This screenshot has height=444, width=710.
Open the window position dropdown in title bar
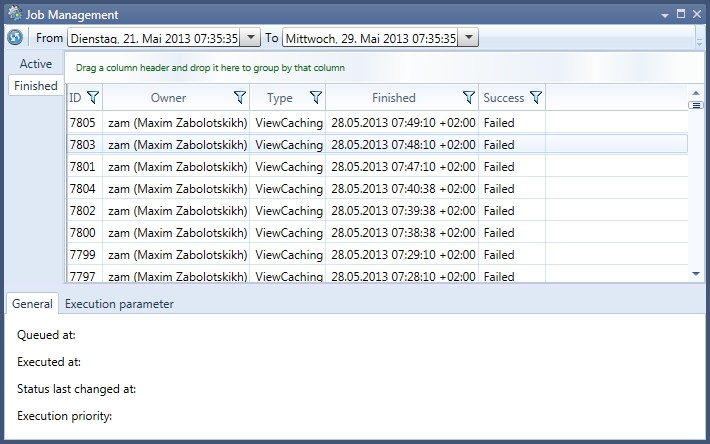[665, 15]
